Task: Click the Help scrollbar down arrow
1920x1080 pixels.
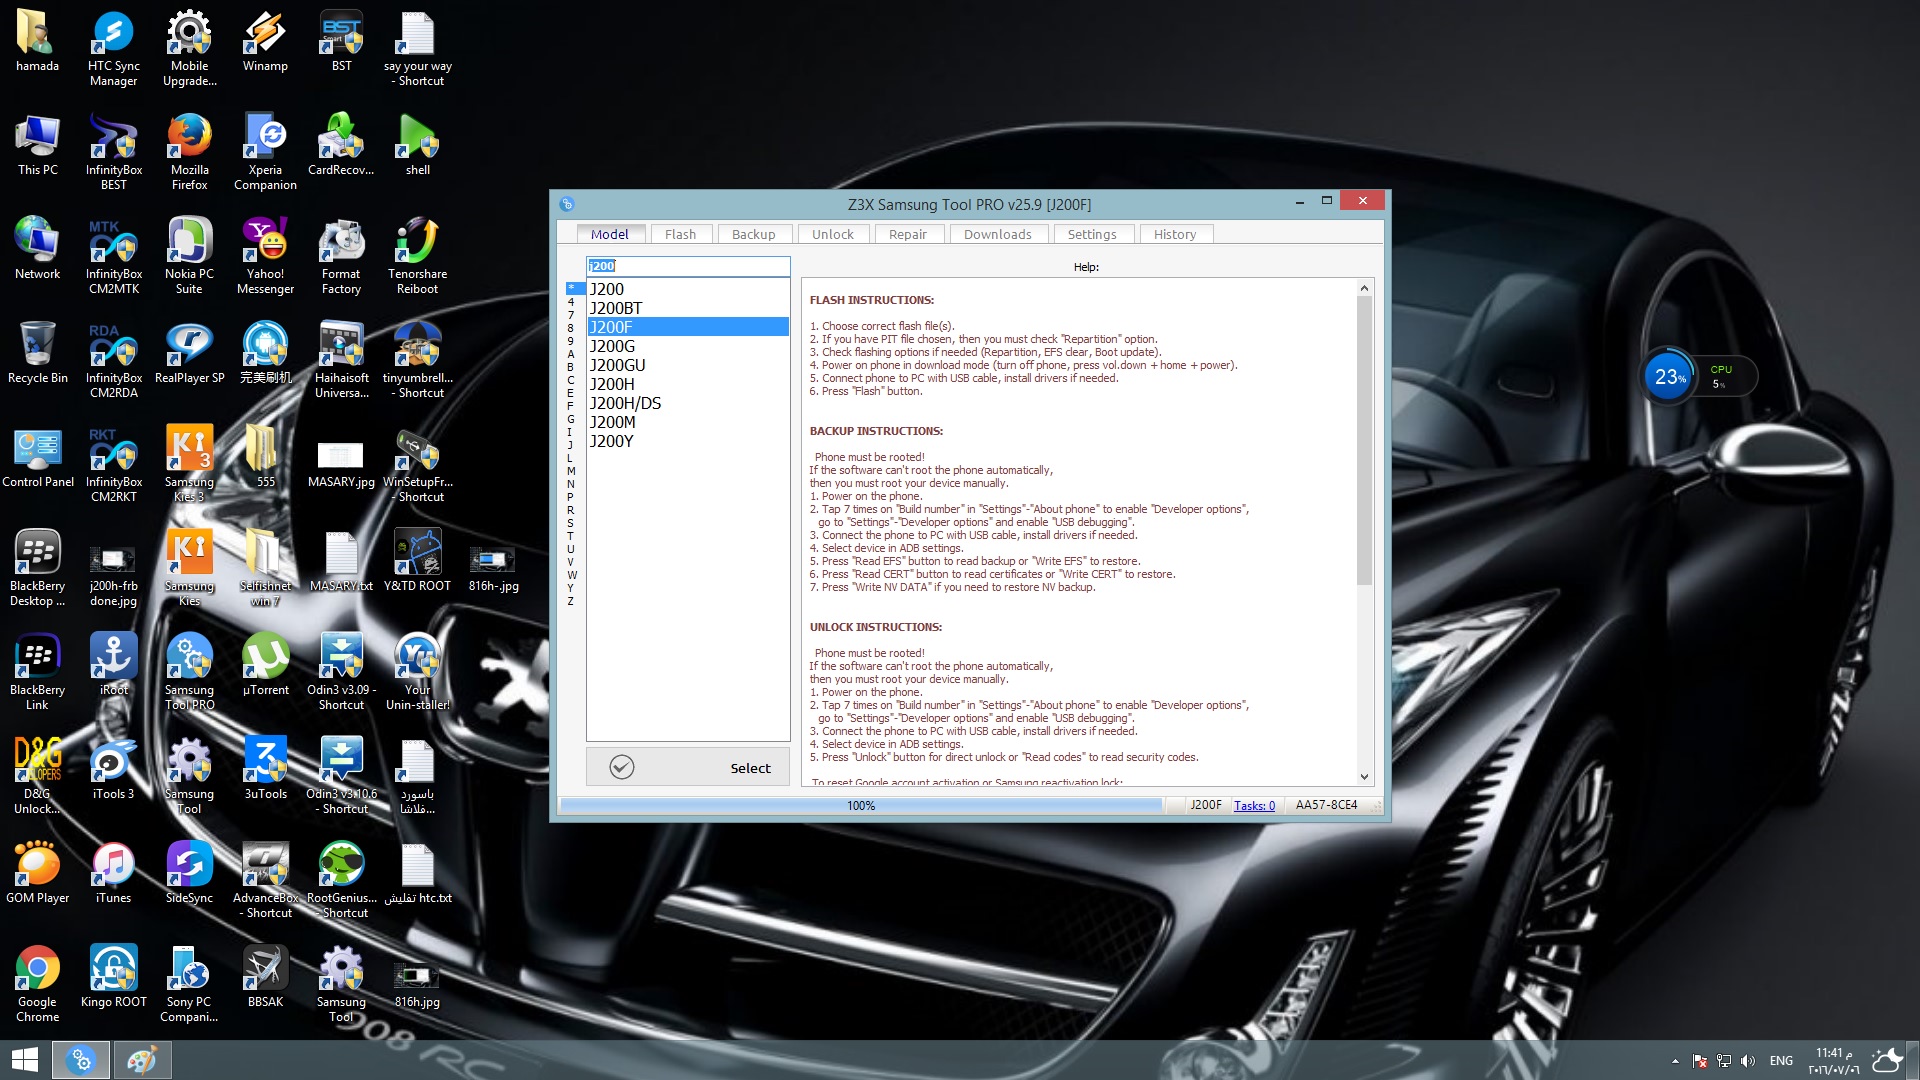Action: 1364,777
